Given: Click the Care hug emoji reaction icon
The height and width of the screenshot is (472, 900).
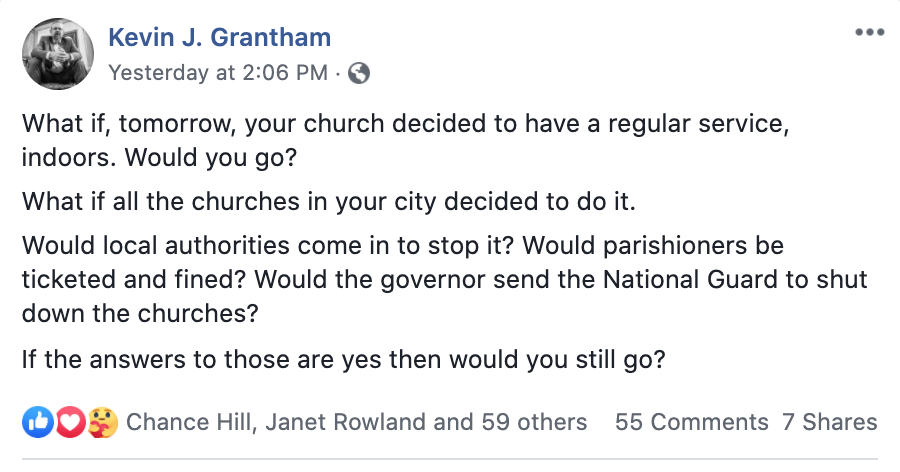Looking at the screenshot, I should point(101,422).
